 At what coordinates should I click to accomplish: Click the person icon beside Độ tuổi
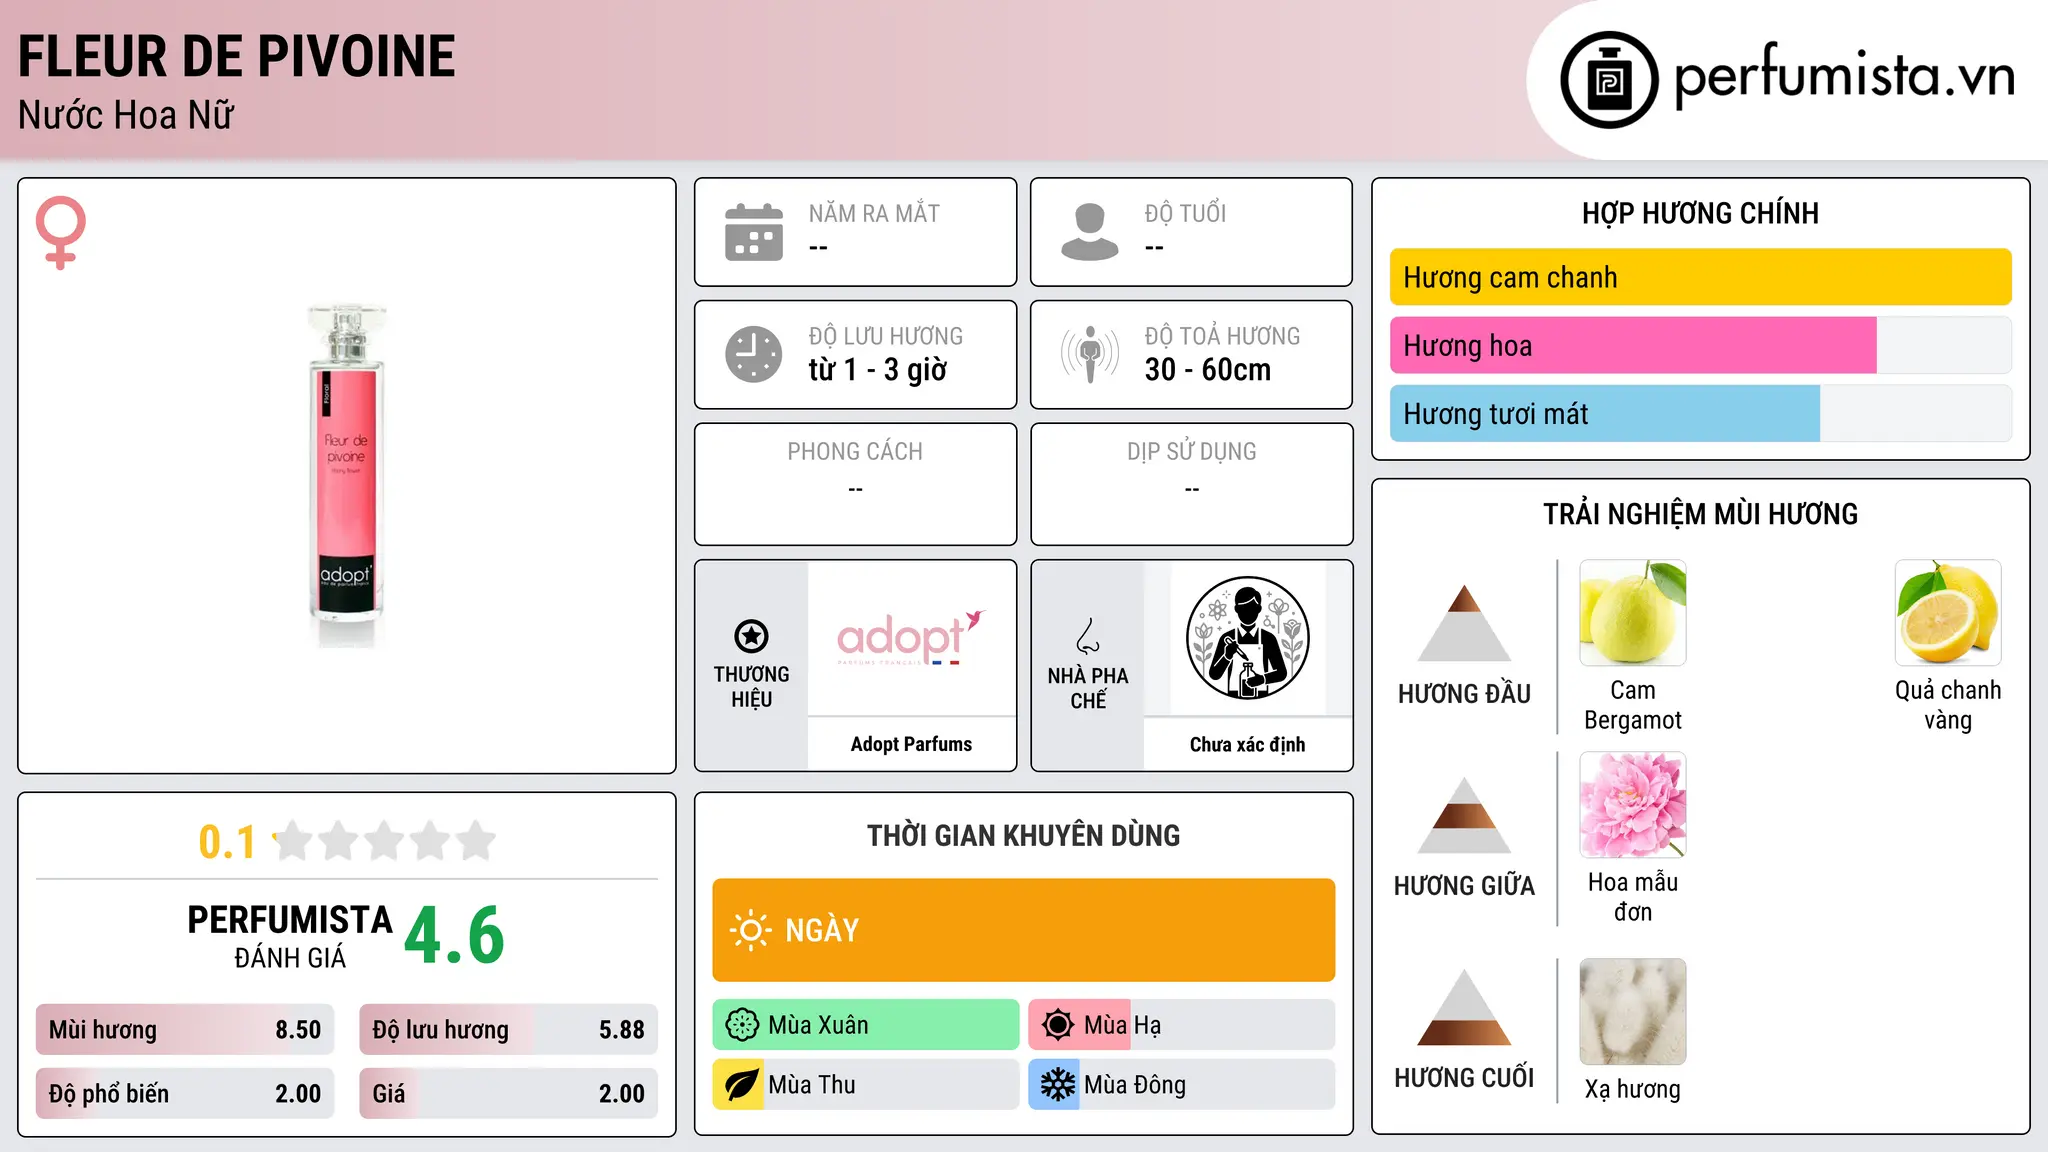1090,232
